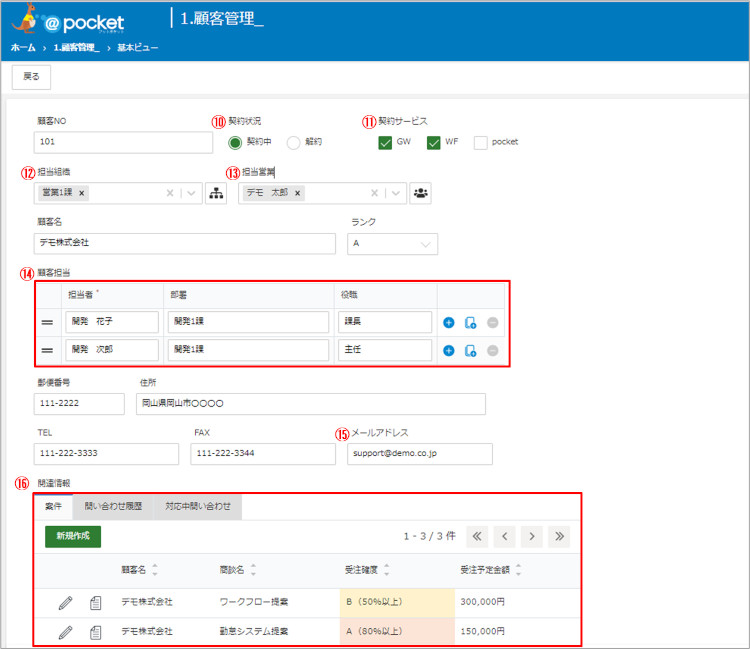Click the 150,000円 amount cell

tap(483, 632)
